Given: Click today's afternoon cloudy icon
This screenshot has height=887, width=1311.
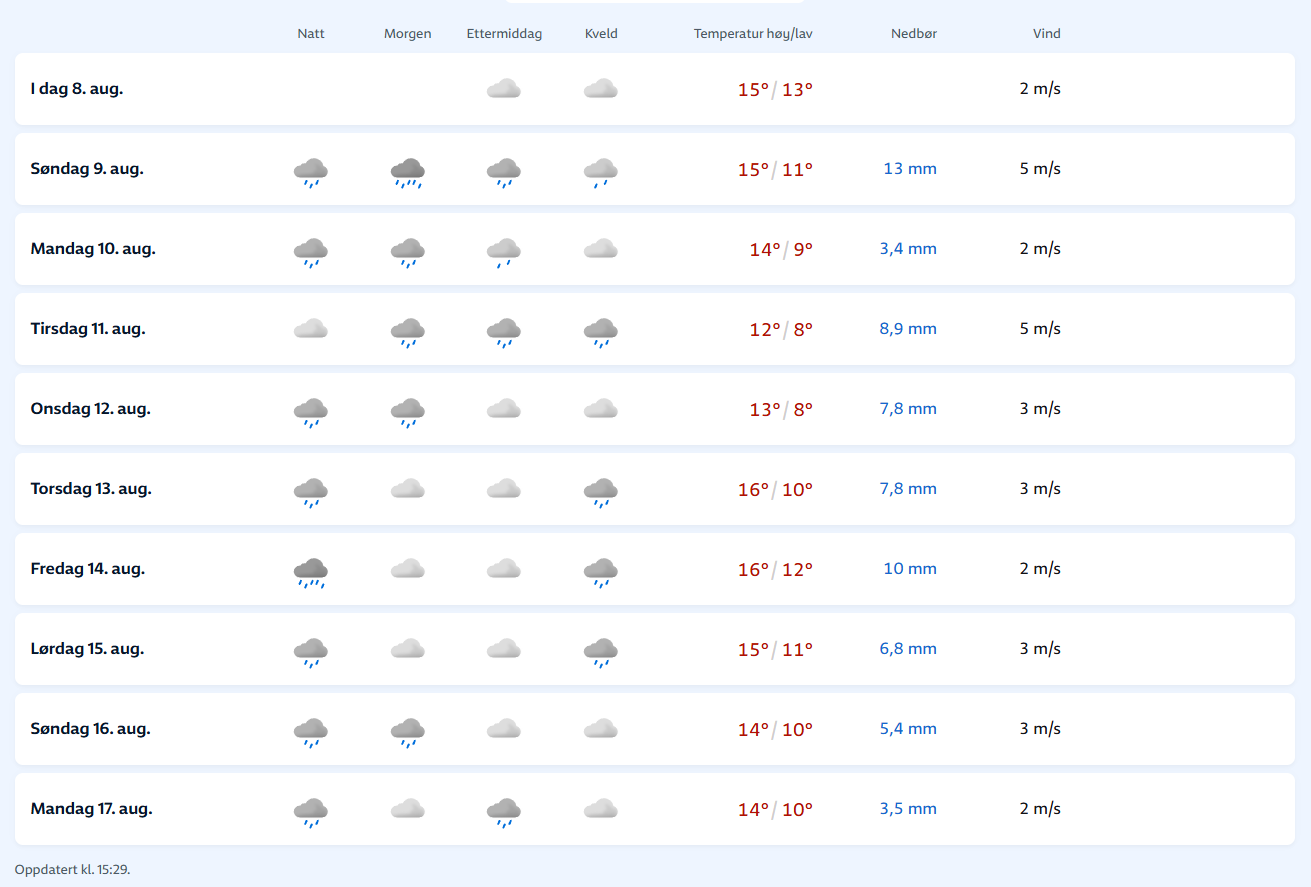Looking at the screenshot, I should click(504, 89).
